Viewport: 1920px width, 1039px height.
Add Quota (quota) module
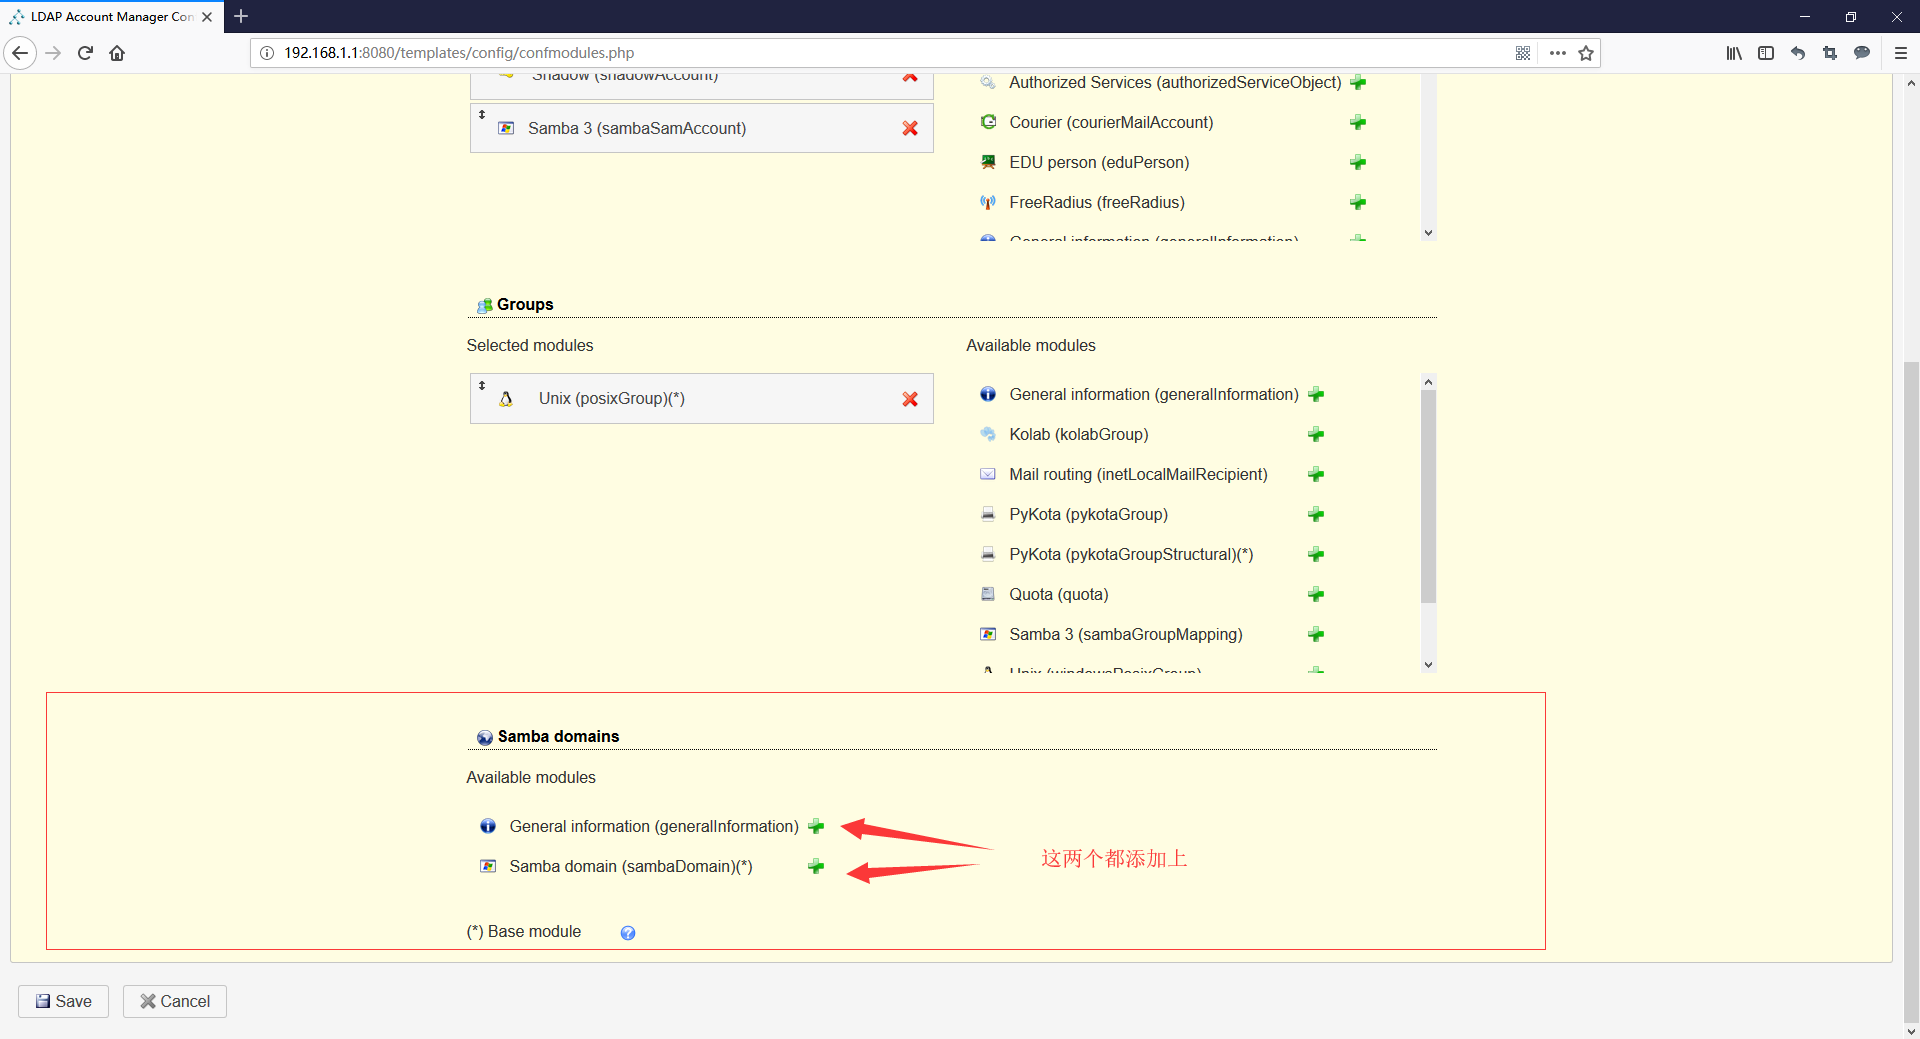click(x=1316, y=594)
